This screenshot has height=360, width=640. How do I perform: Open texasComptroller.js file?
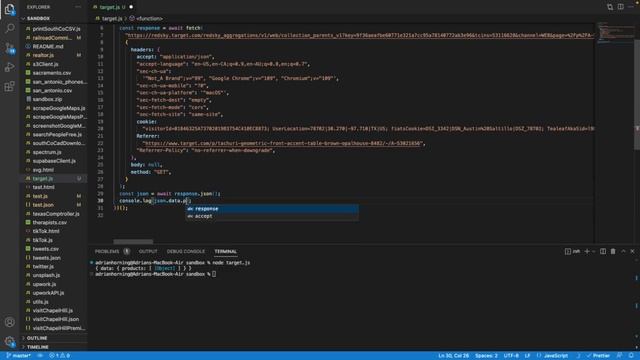pos(56,213)
